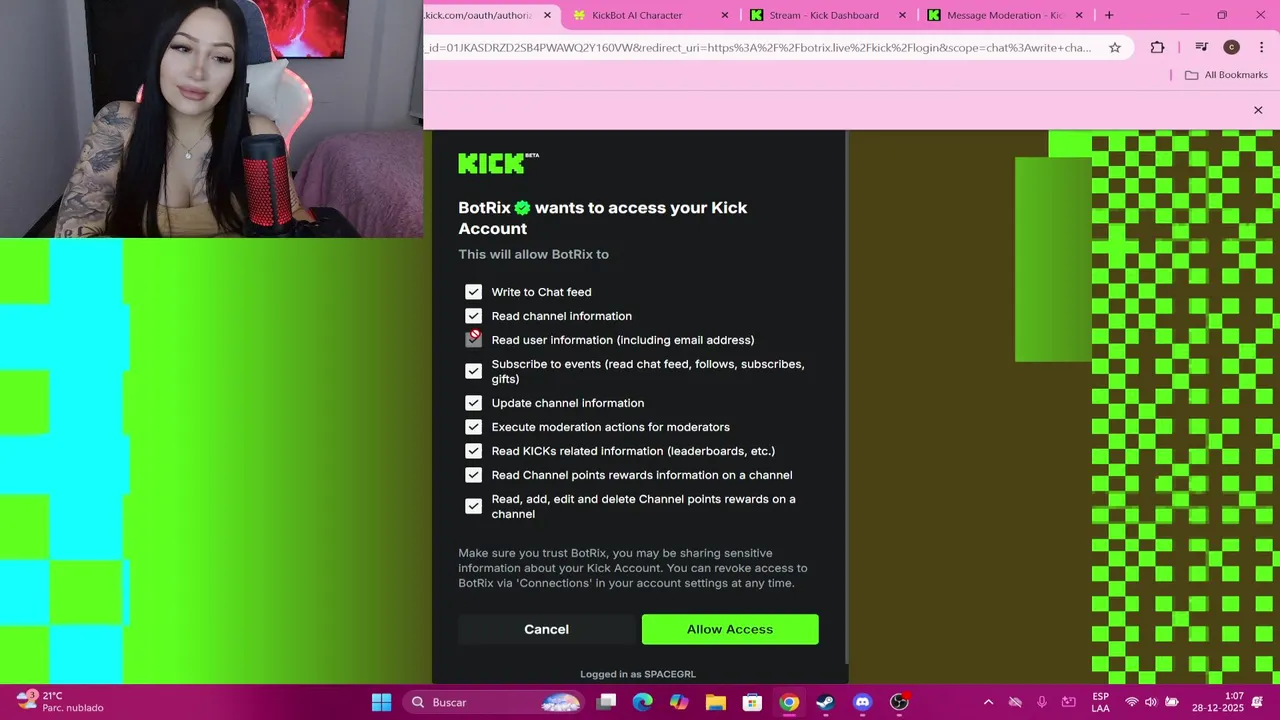Uncheck Subscribe to events permission
Viewport: 1280px width, 720px height.
pos(473,371)
